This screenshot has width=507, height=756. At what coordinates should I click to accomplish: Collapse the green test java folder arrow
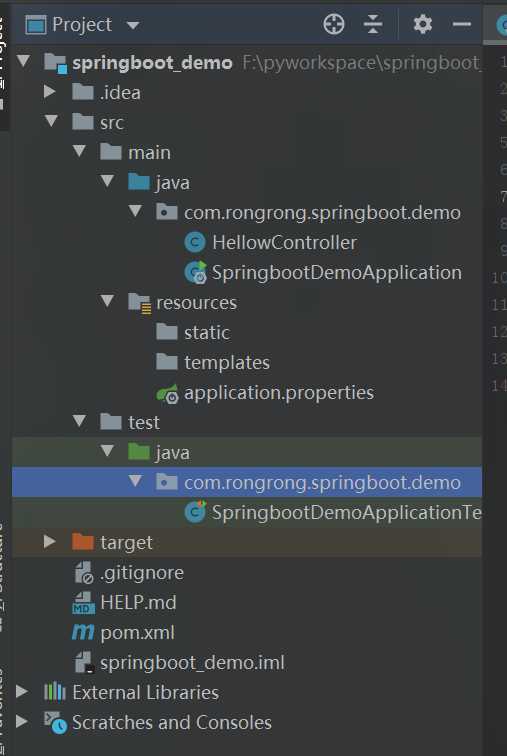tap(107, 451)
